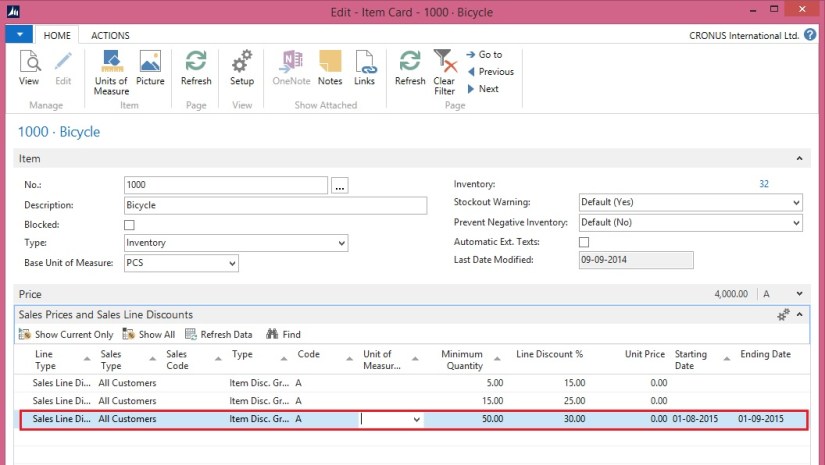Screen dimensions: 825x465
Task: Expand the Stockout Warning dropdown
Action: (x=796, y=204)
